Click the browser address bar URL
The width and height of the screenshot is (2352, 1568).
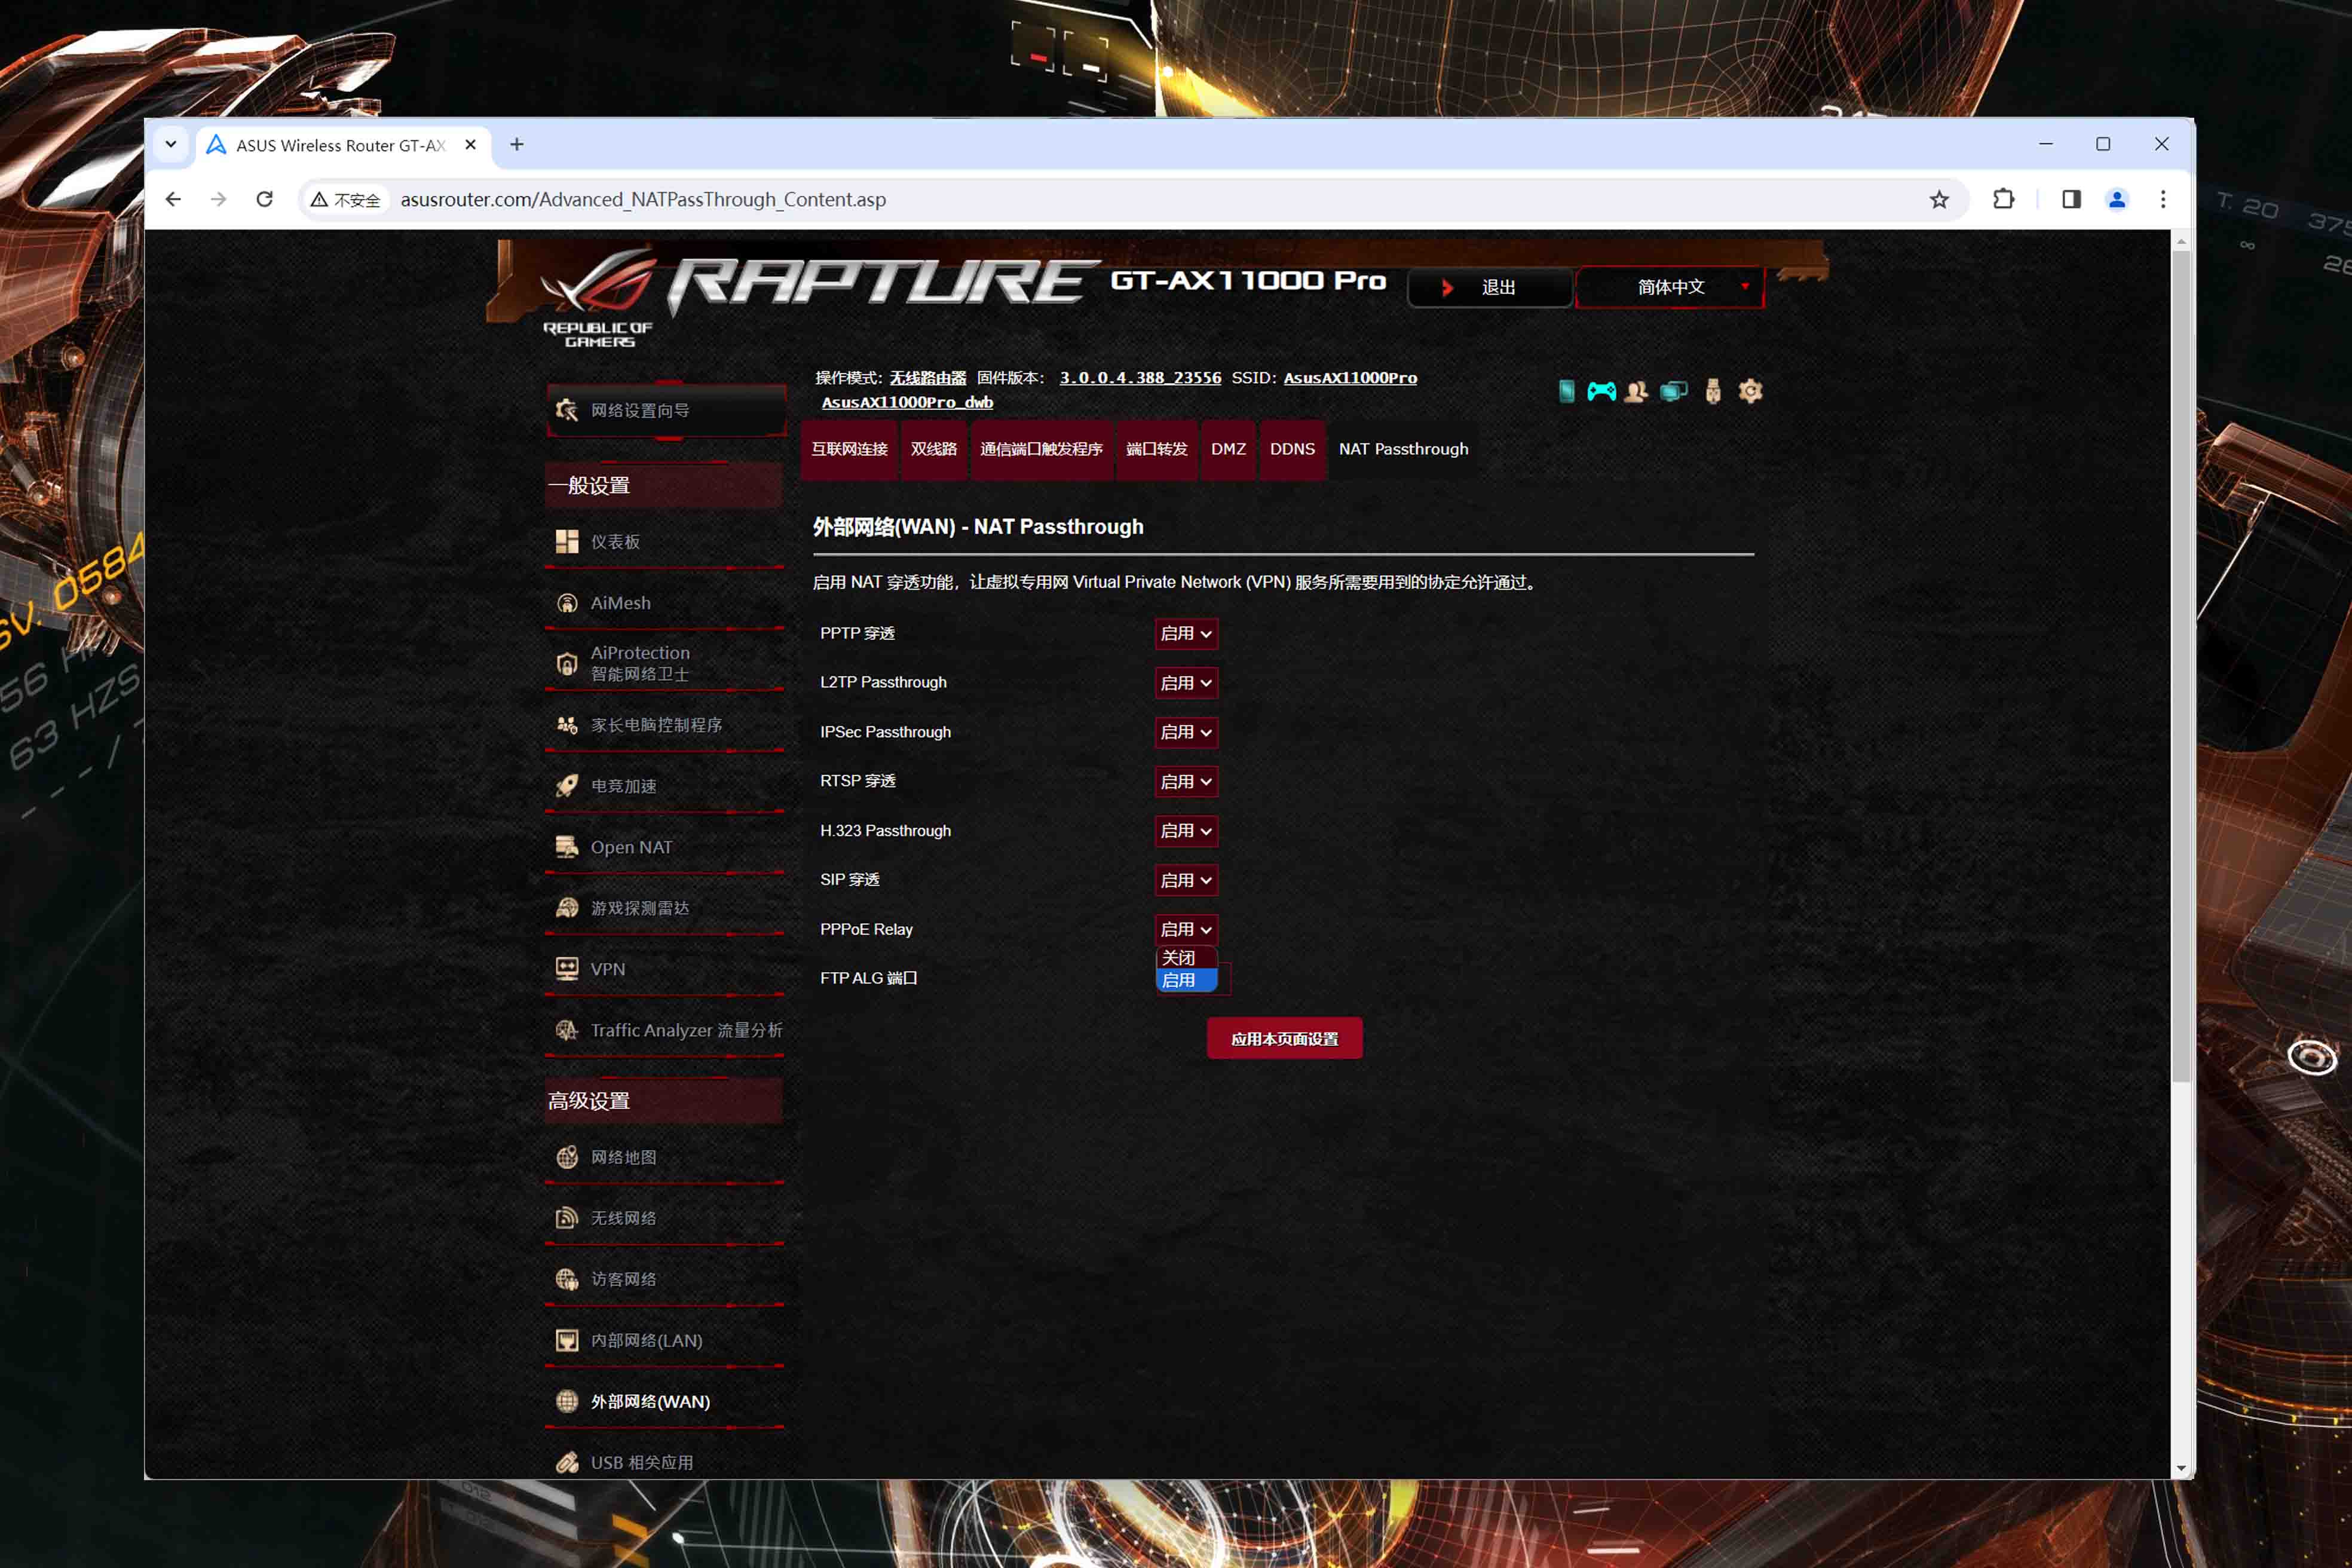pyautogui.click(x=643, y=200)
